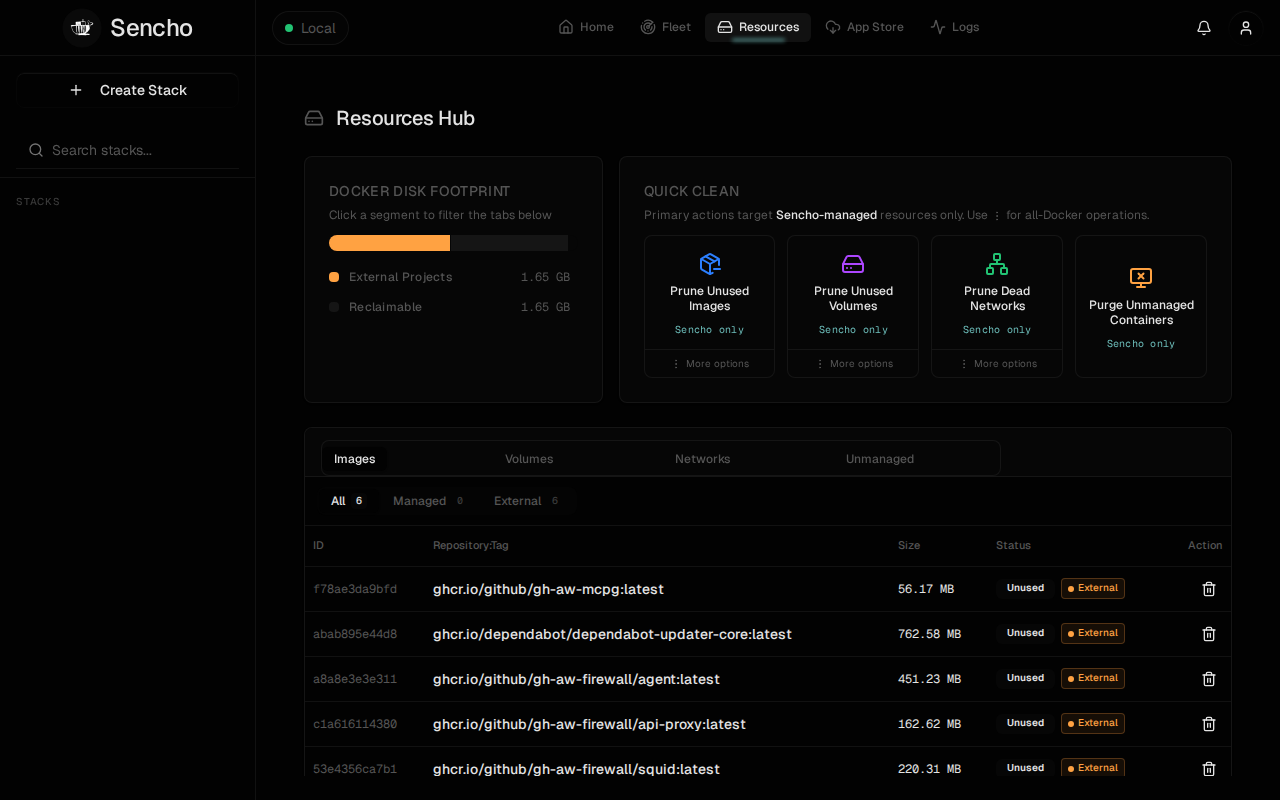This screenshot has width=1280, height=800.
Task: Switch to the Volumes tab
Action: [x=529, y=459]
